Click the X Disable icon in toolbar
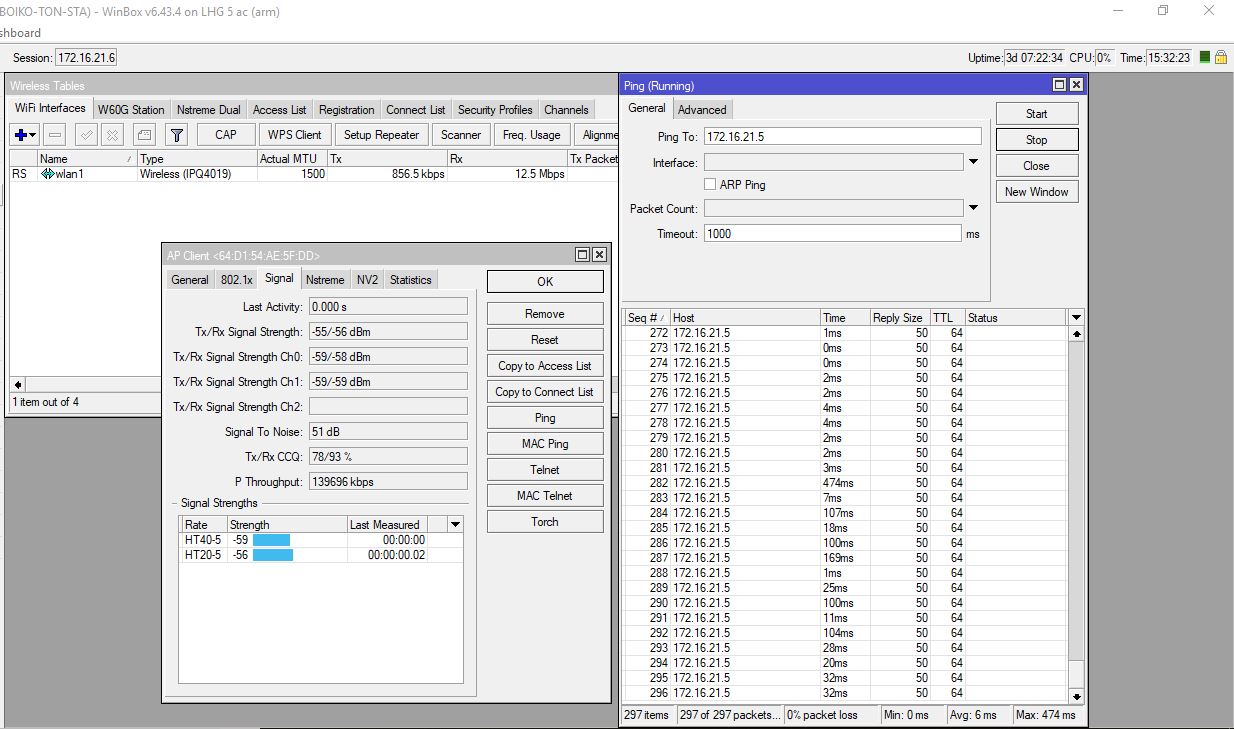1234x729 pixels. [113, 135]
